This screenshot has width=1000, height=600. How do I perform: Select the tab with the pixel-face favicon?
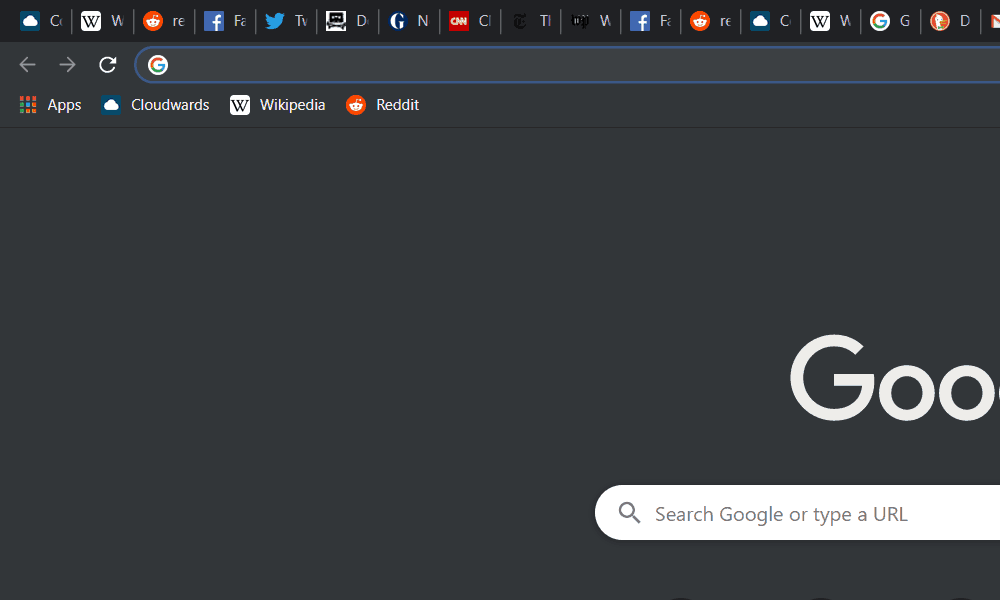pos(347,21)
